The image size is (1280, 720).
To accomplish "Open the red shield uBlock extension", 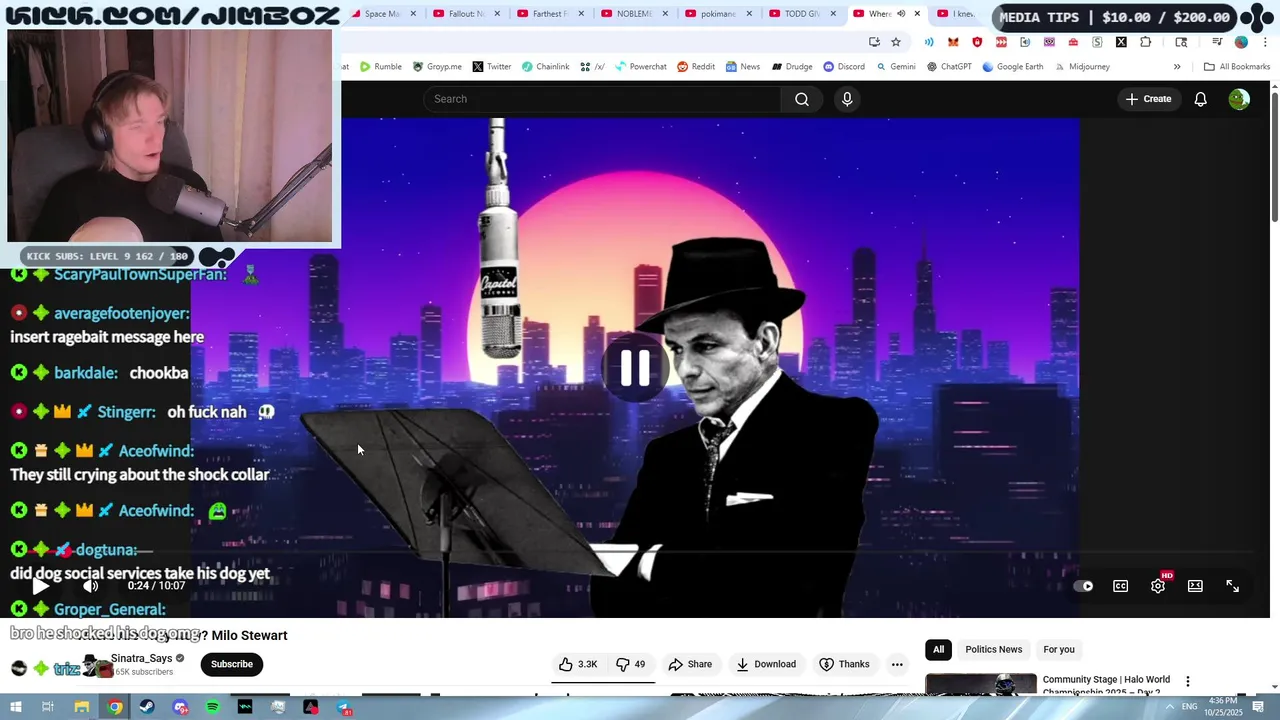I will 977,42.
